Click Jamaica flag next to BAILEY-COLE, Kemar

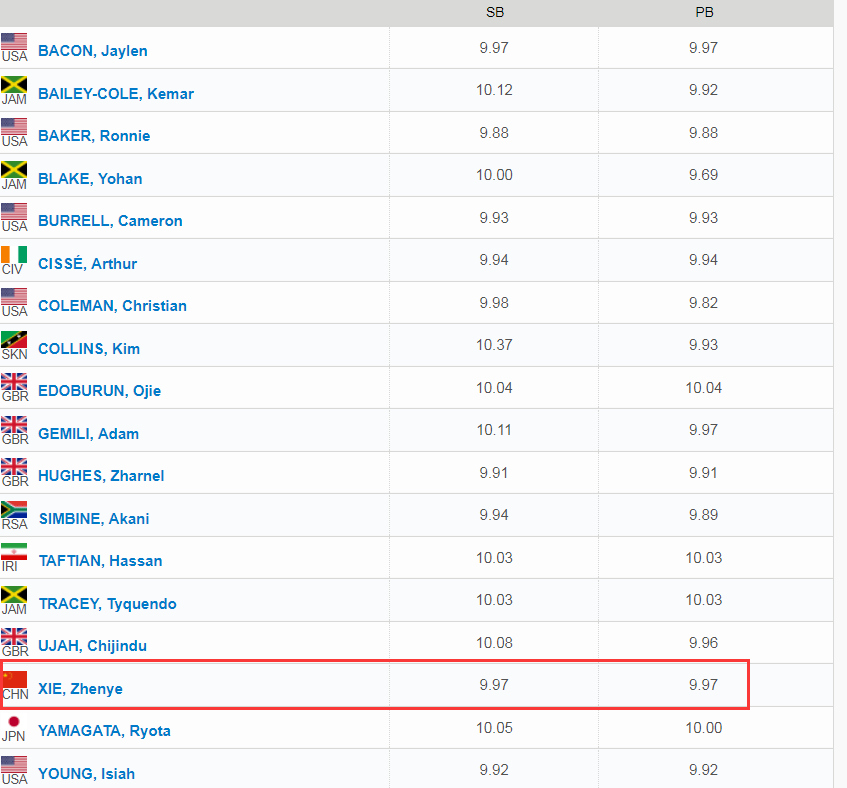(14, 84)
